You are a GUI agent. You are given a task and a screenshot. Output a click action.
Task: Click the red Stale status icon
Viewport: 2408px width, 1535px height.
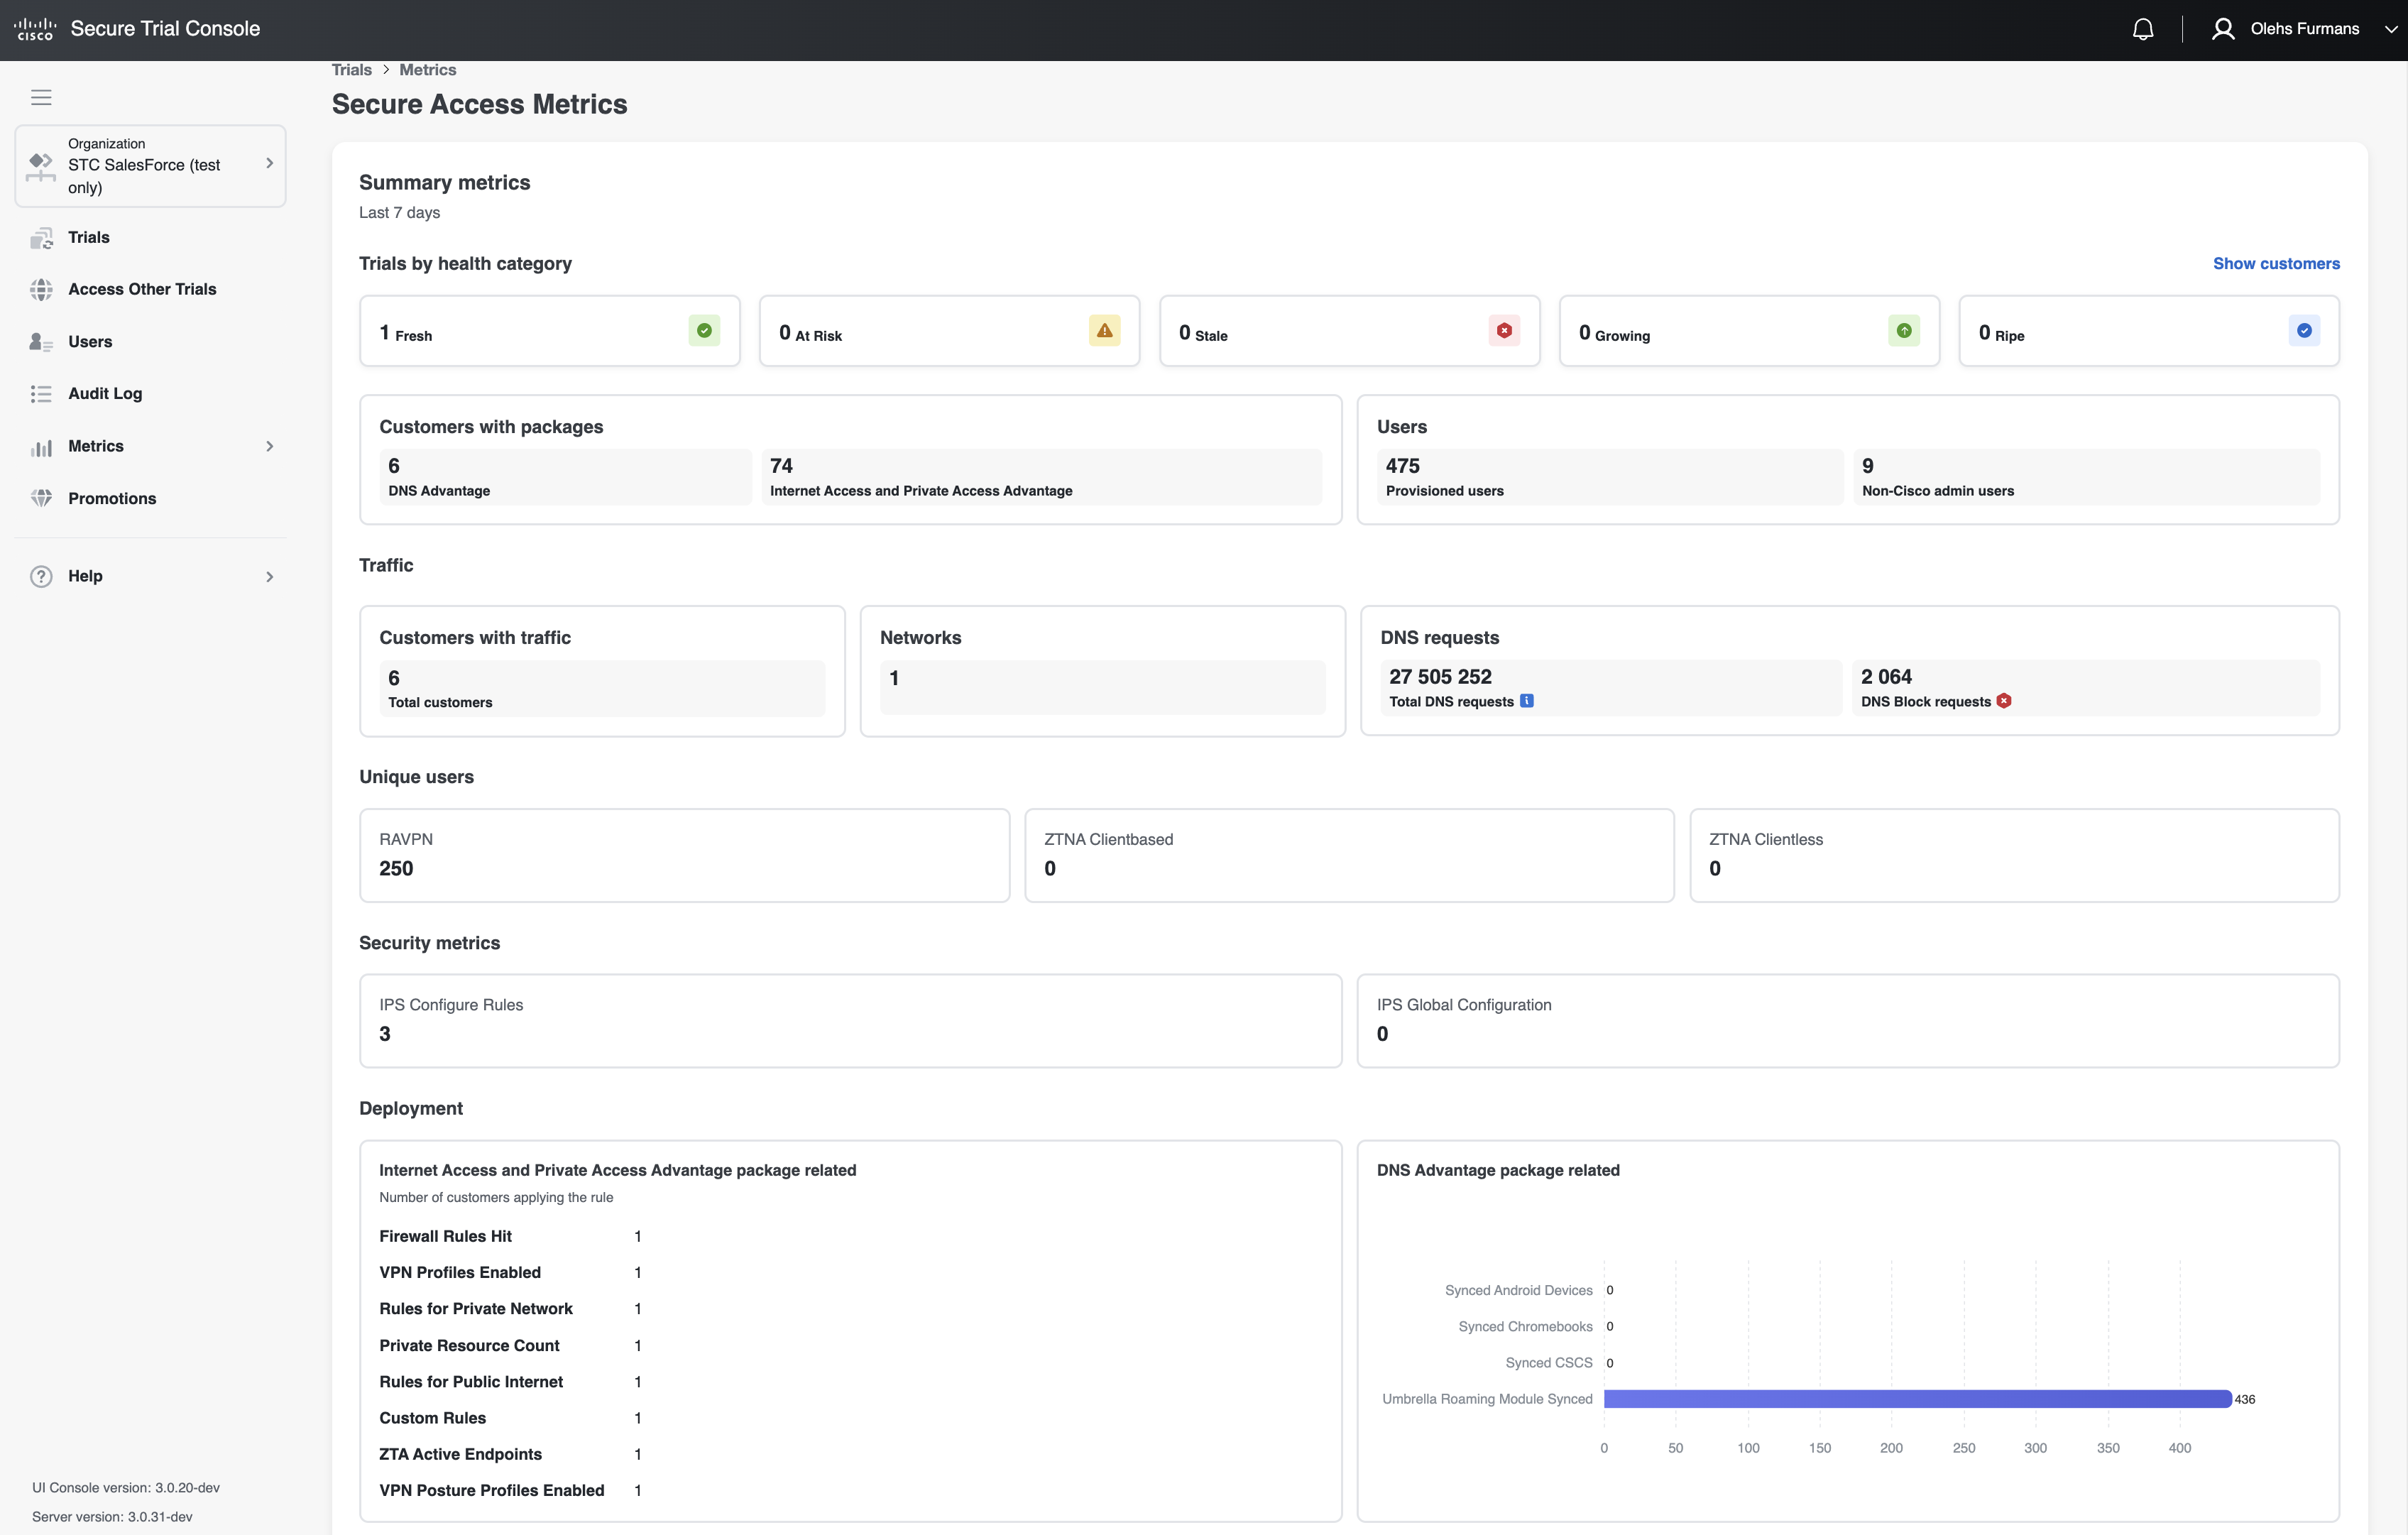point(1504,331)
